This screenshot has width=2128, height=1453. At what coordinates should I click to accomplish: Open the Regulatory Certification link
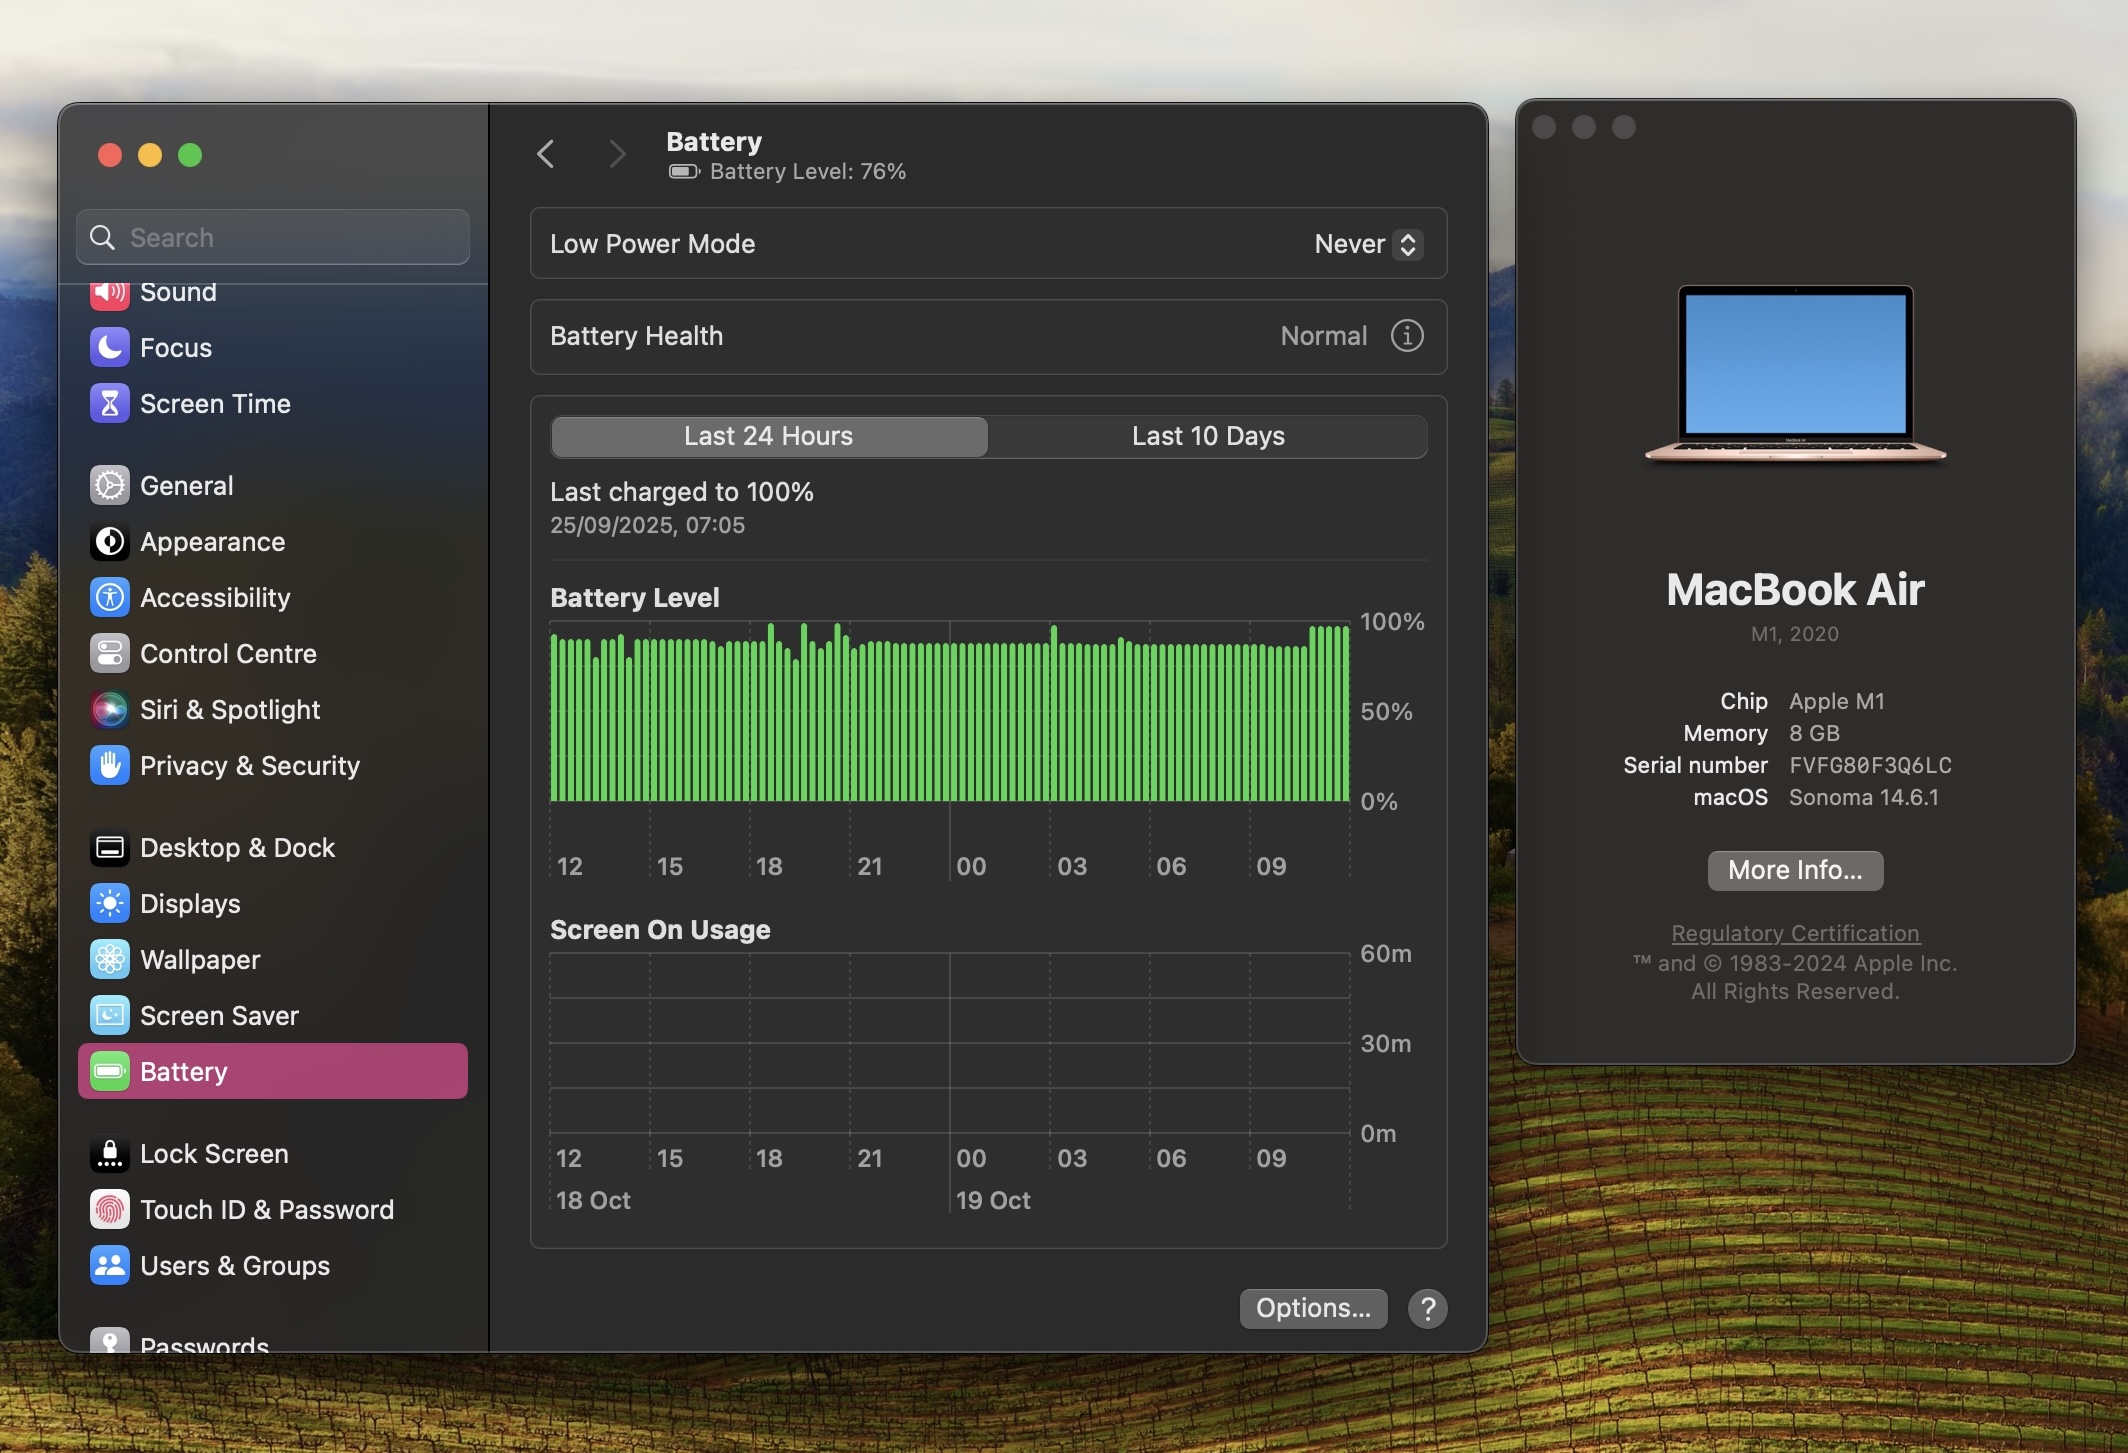click(x=1794, y=933)
